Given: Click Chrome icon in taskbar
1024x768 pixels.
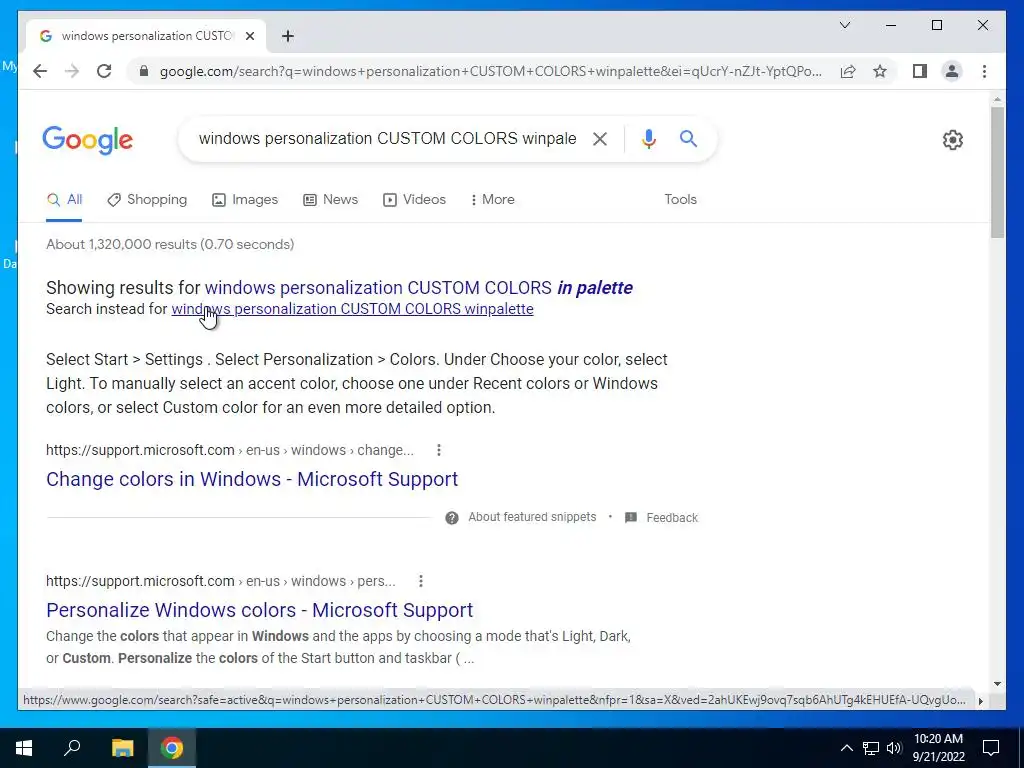Looking at the screenshot, I should [172, 748].
